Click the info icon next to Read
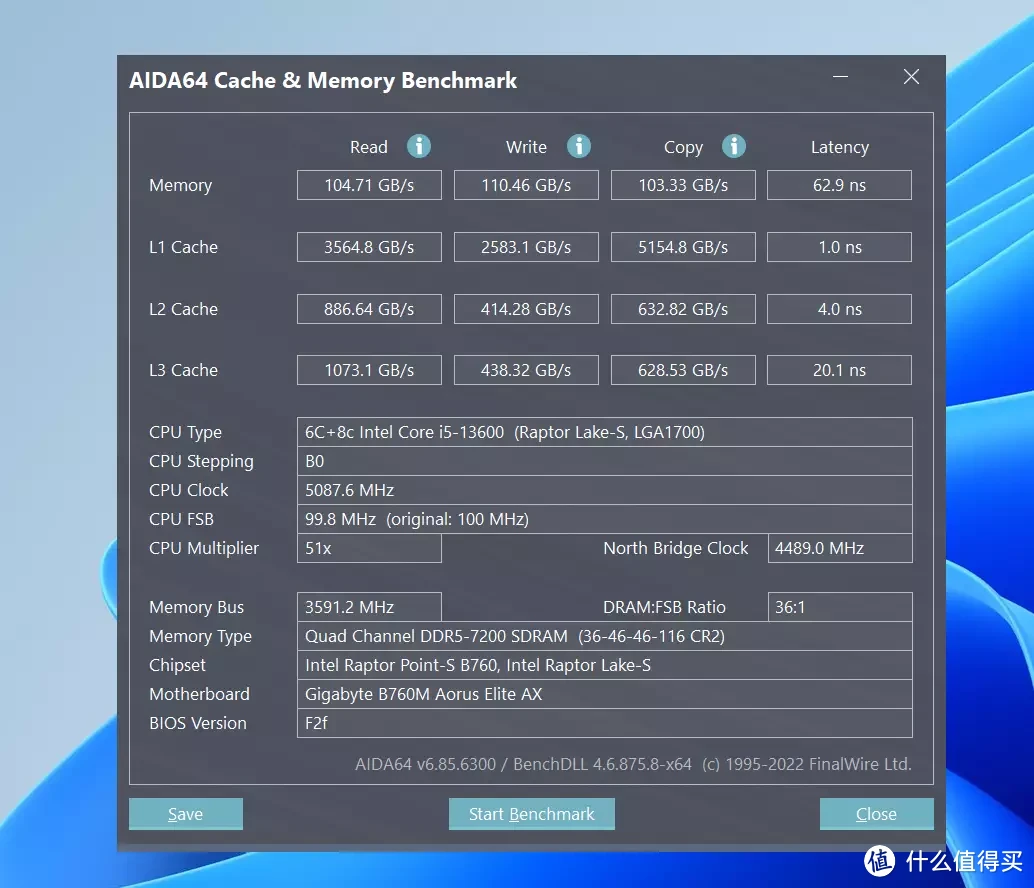The image size is (1034, 888). pos(419,146)
